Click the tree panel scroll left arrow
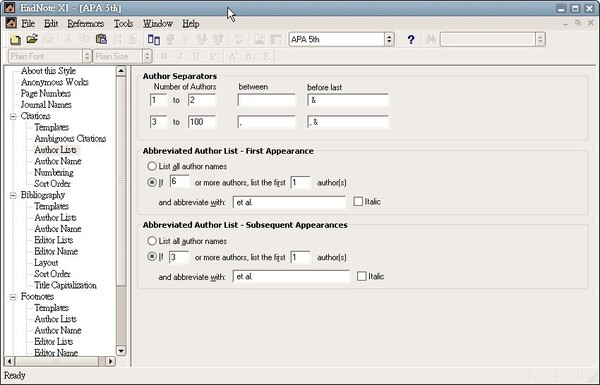 pyautogui.click(x=9, y=361)
